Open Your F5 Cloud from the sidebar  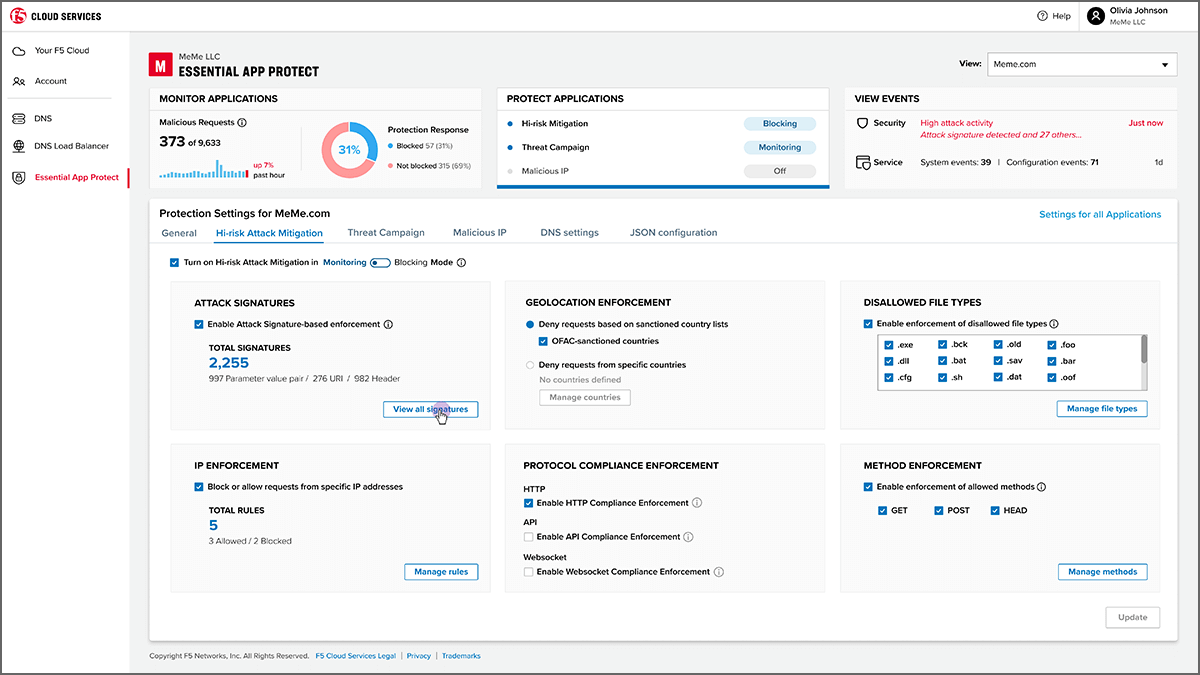click(x=63, y=50)
